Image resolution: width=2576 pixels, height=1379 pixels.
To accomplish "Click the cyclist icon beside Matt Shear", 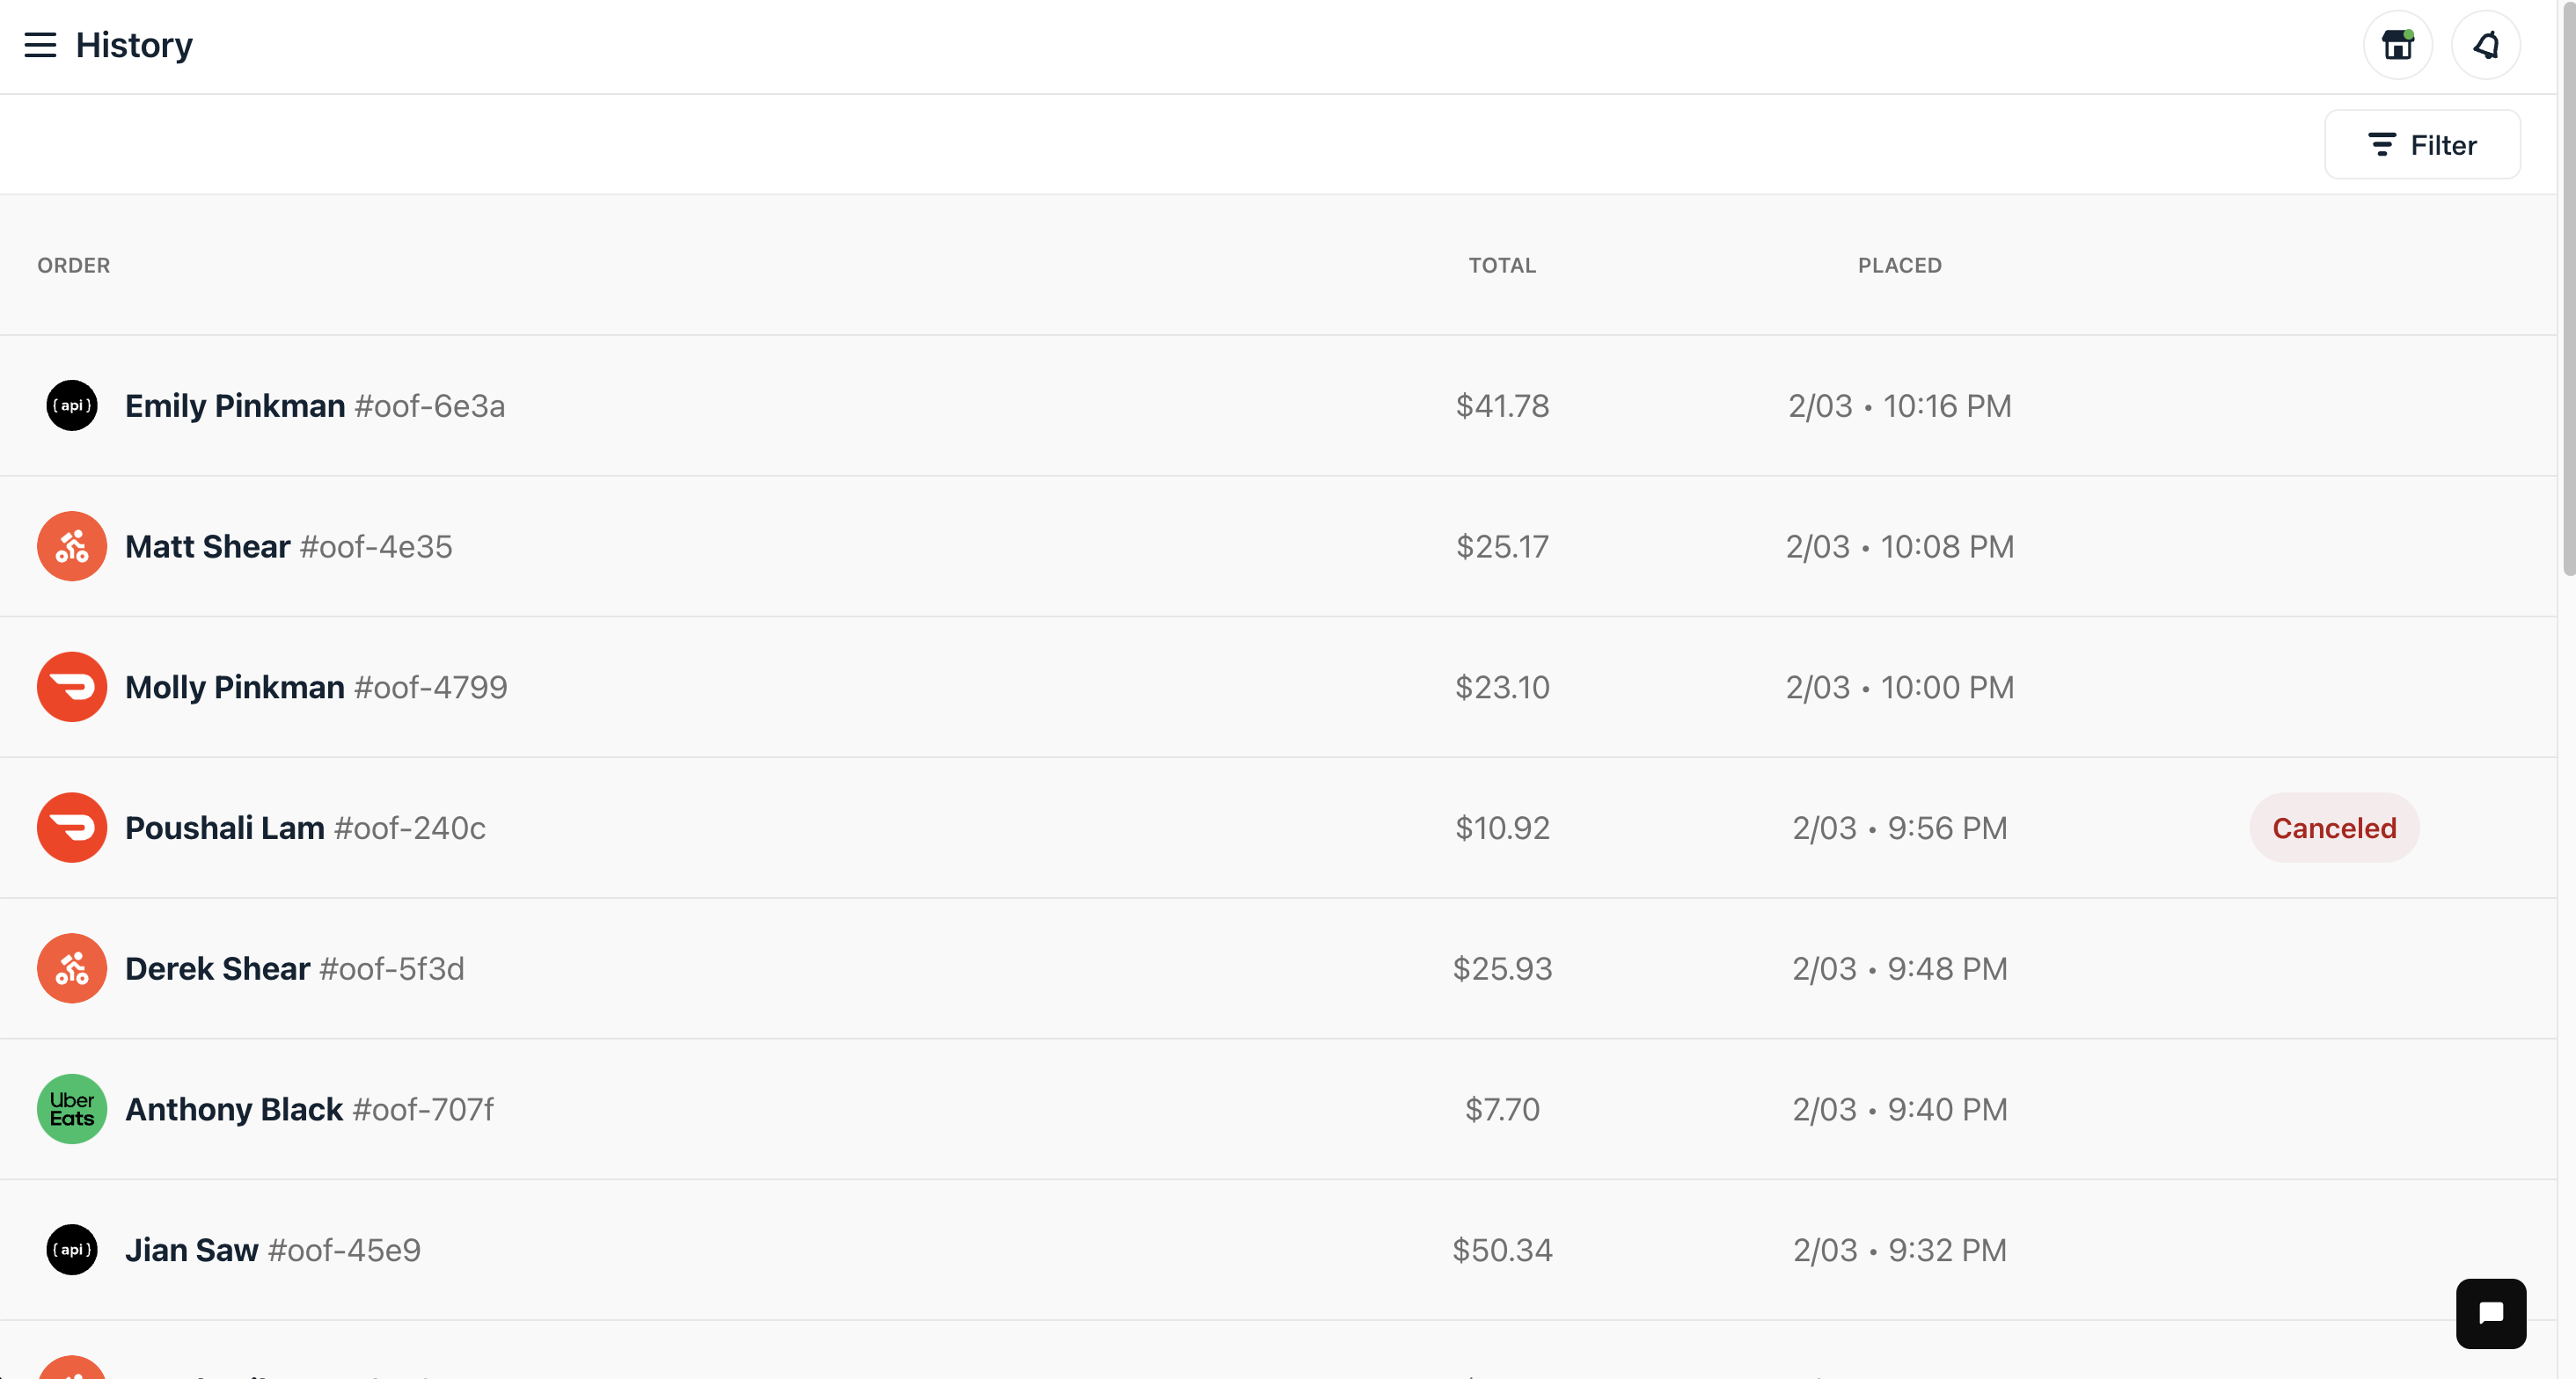I will pos(72,546).
